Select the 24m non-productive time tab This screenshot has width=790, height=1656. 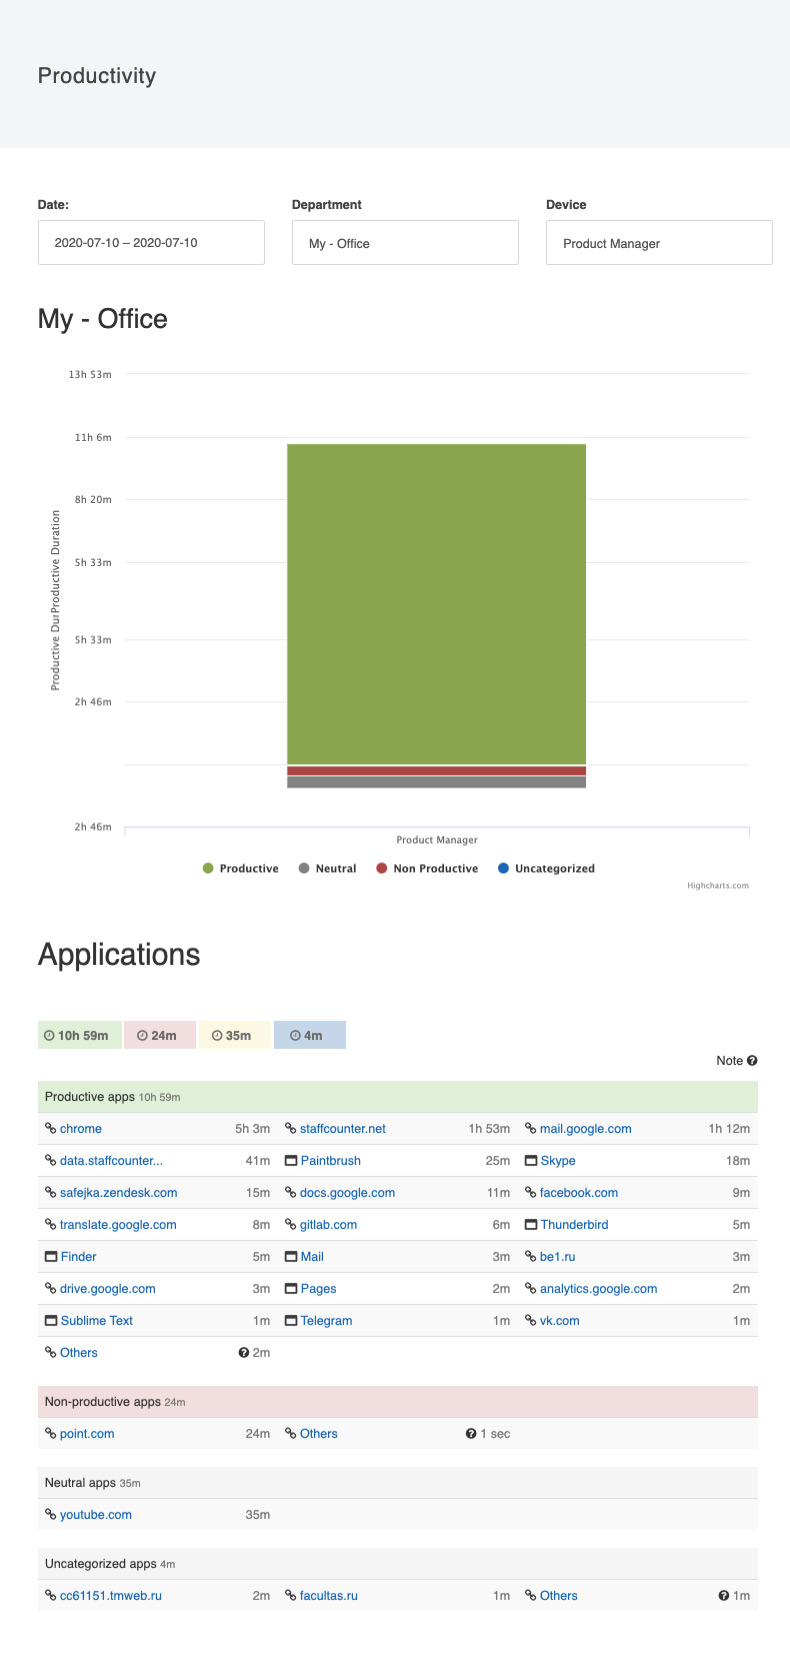click(x=159, y=1035)
